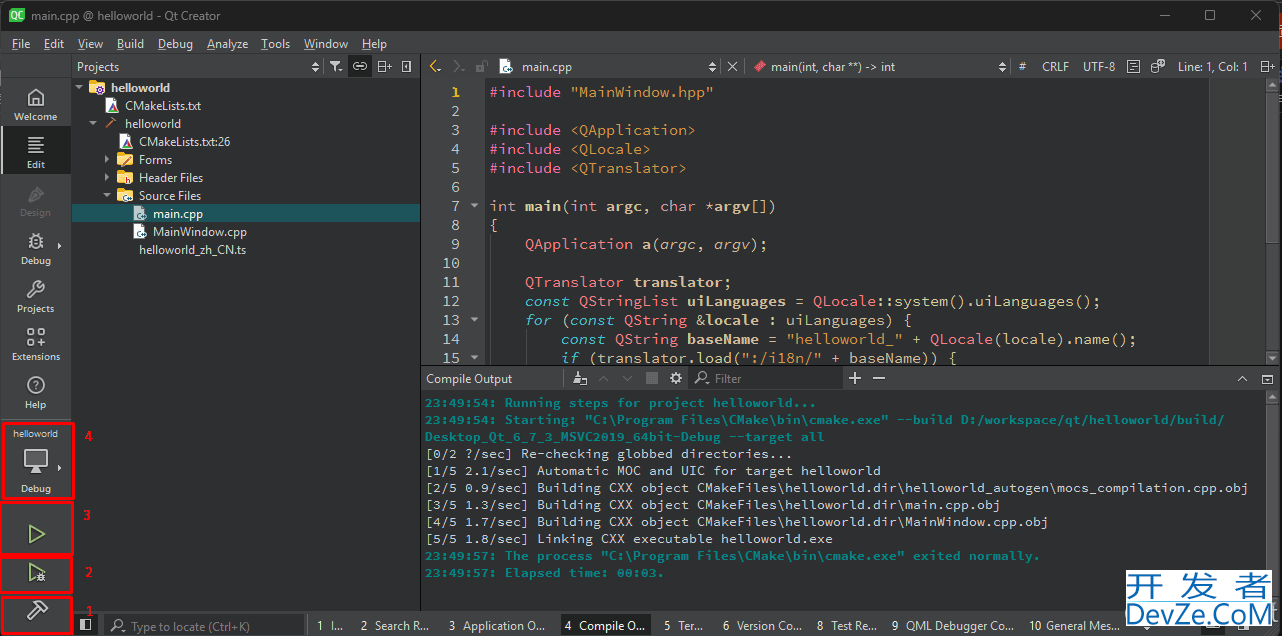Viewport: 1282px width, 636px height.
Task: Switch to 10 General Messages output tab
Action: (1074, 626)
